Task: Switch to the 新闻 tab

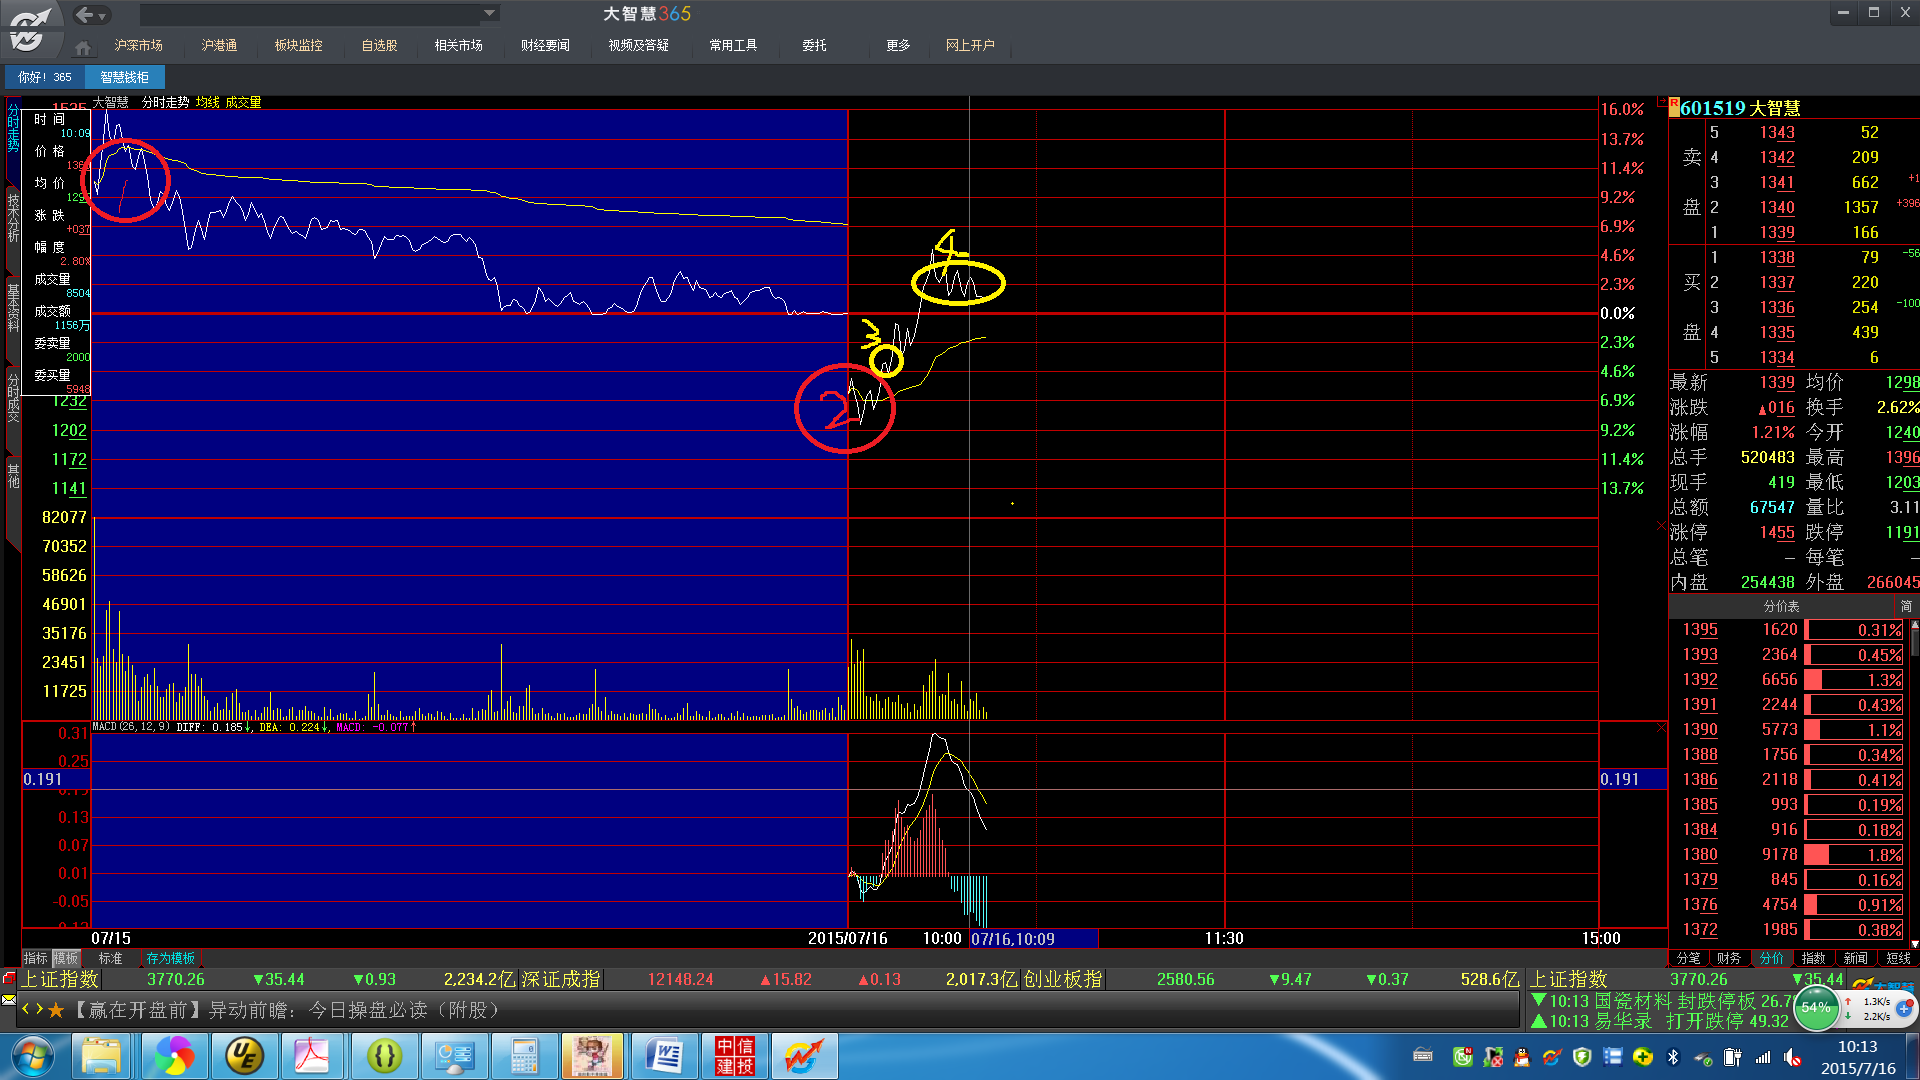Action: 1855,958
